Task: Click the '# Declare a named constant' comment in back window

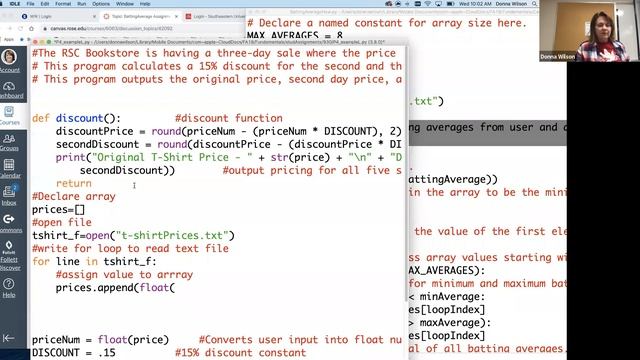Action: click(x=387, y=23)
